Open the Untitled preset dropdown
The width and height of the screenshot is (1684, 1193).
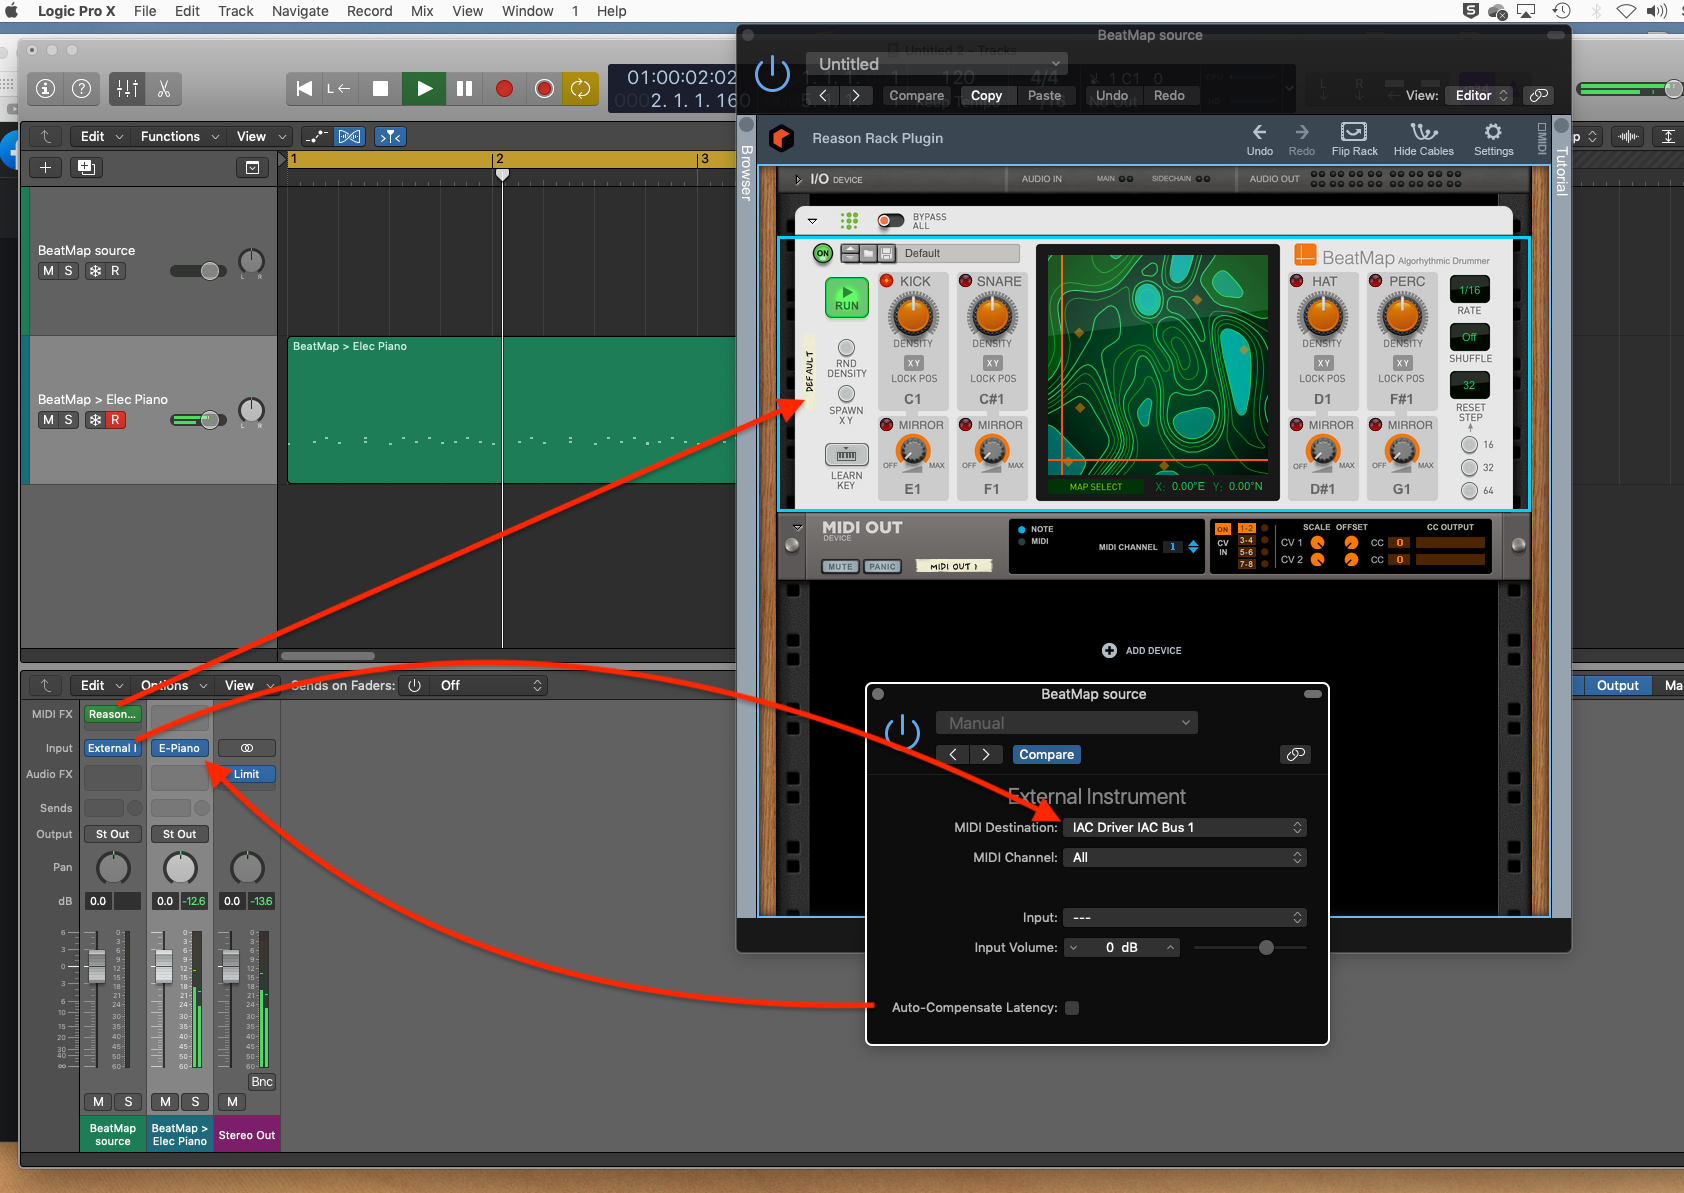(937, 64)
